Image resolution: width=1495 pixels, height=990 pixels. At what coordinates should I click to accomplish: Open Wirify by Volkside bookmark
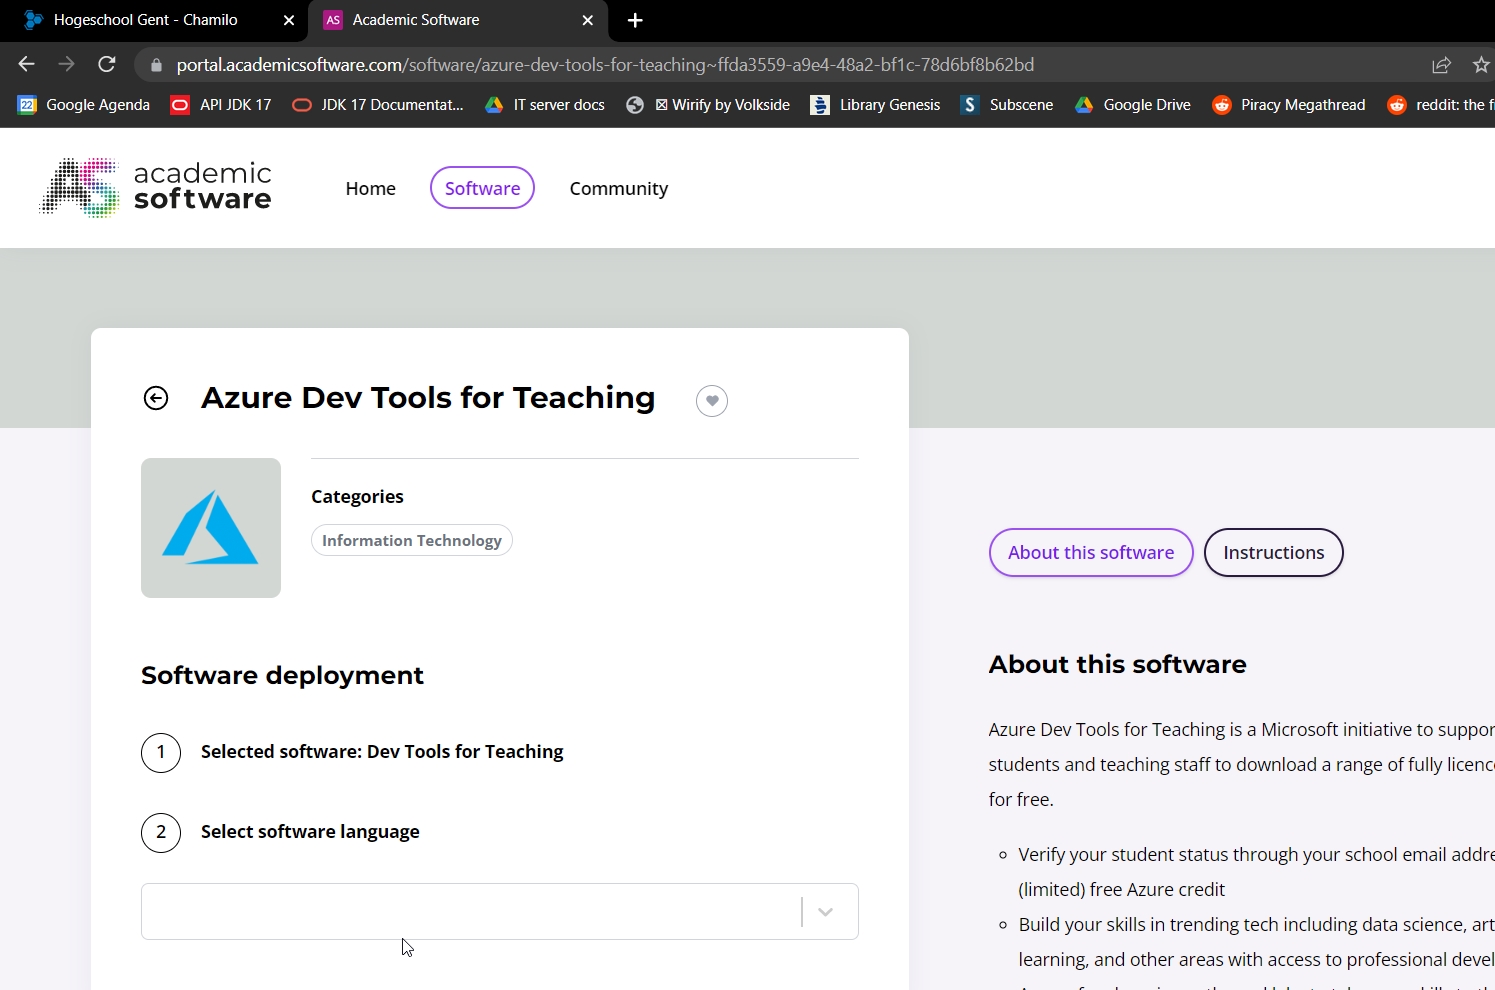click(x=708, y=105)
